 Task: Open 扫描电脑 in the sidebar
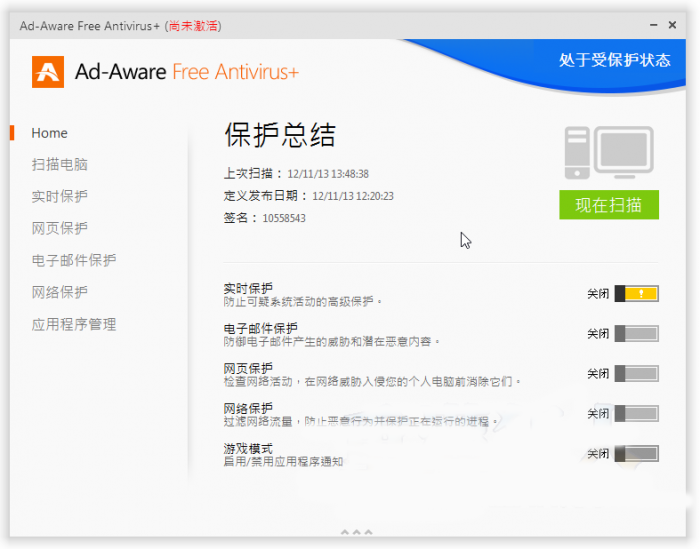(59, 165)
